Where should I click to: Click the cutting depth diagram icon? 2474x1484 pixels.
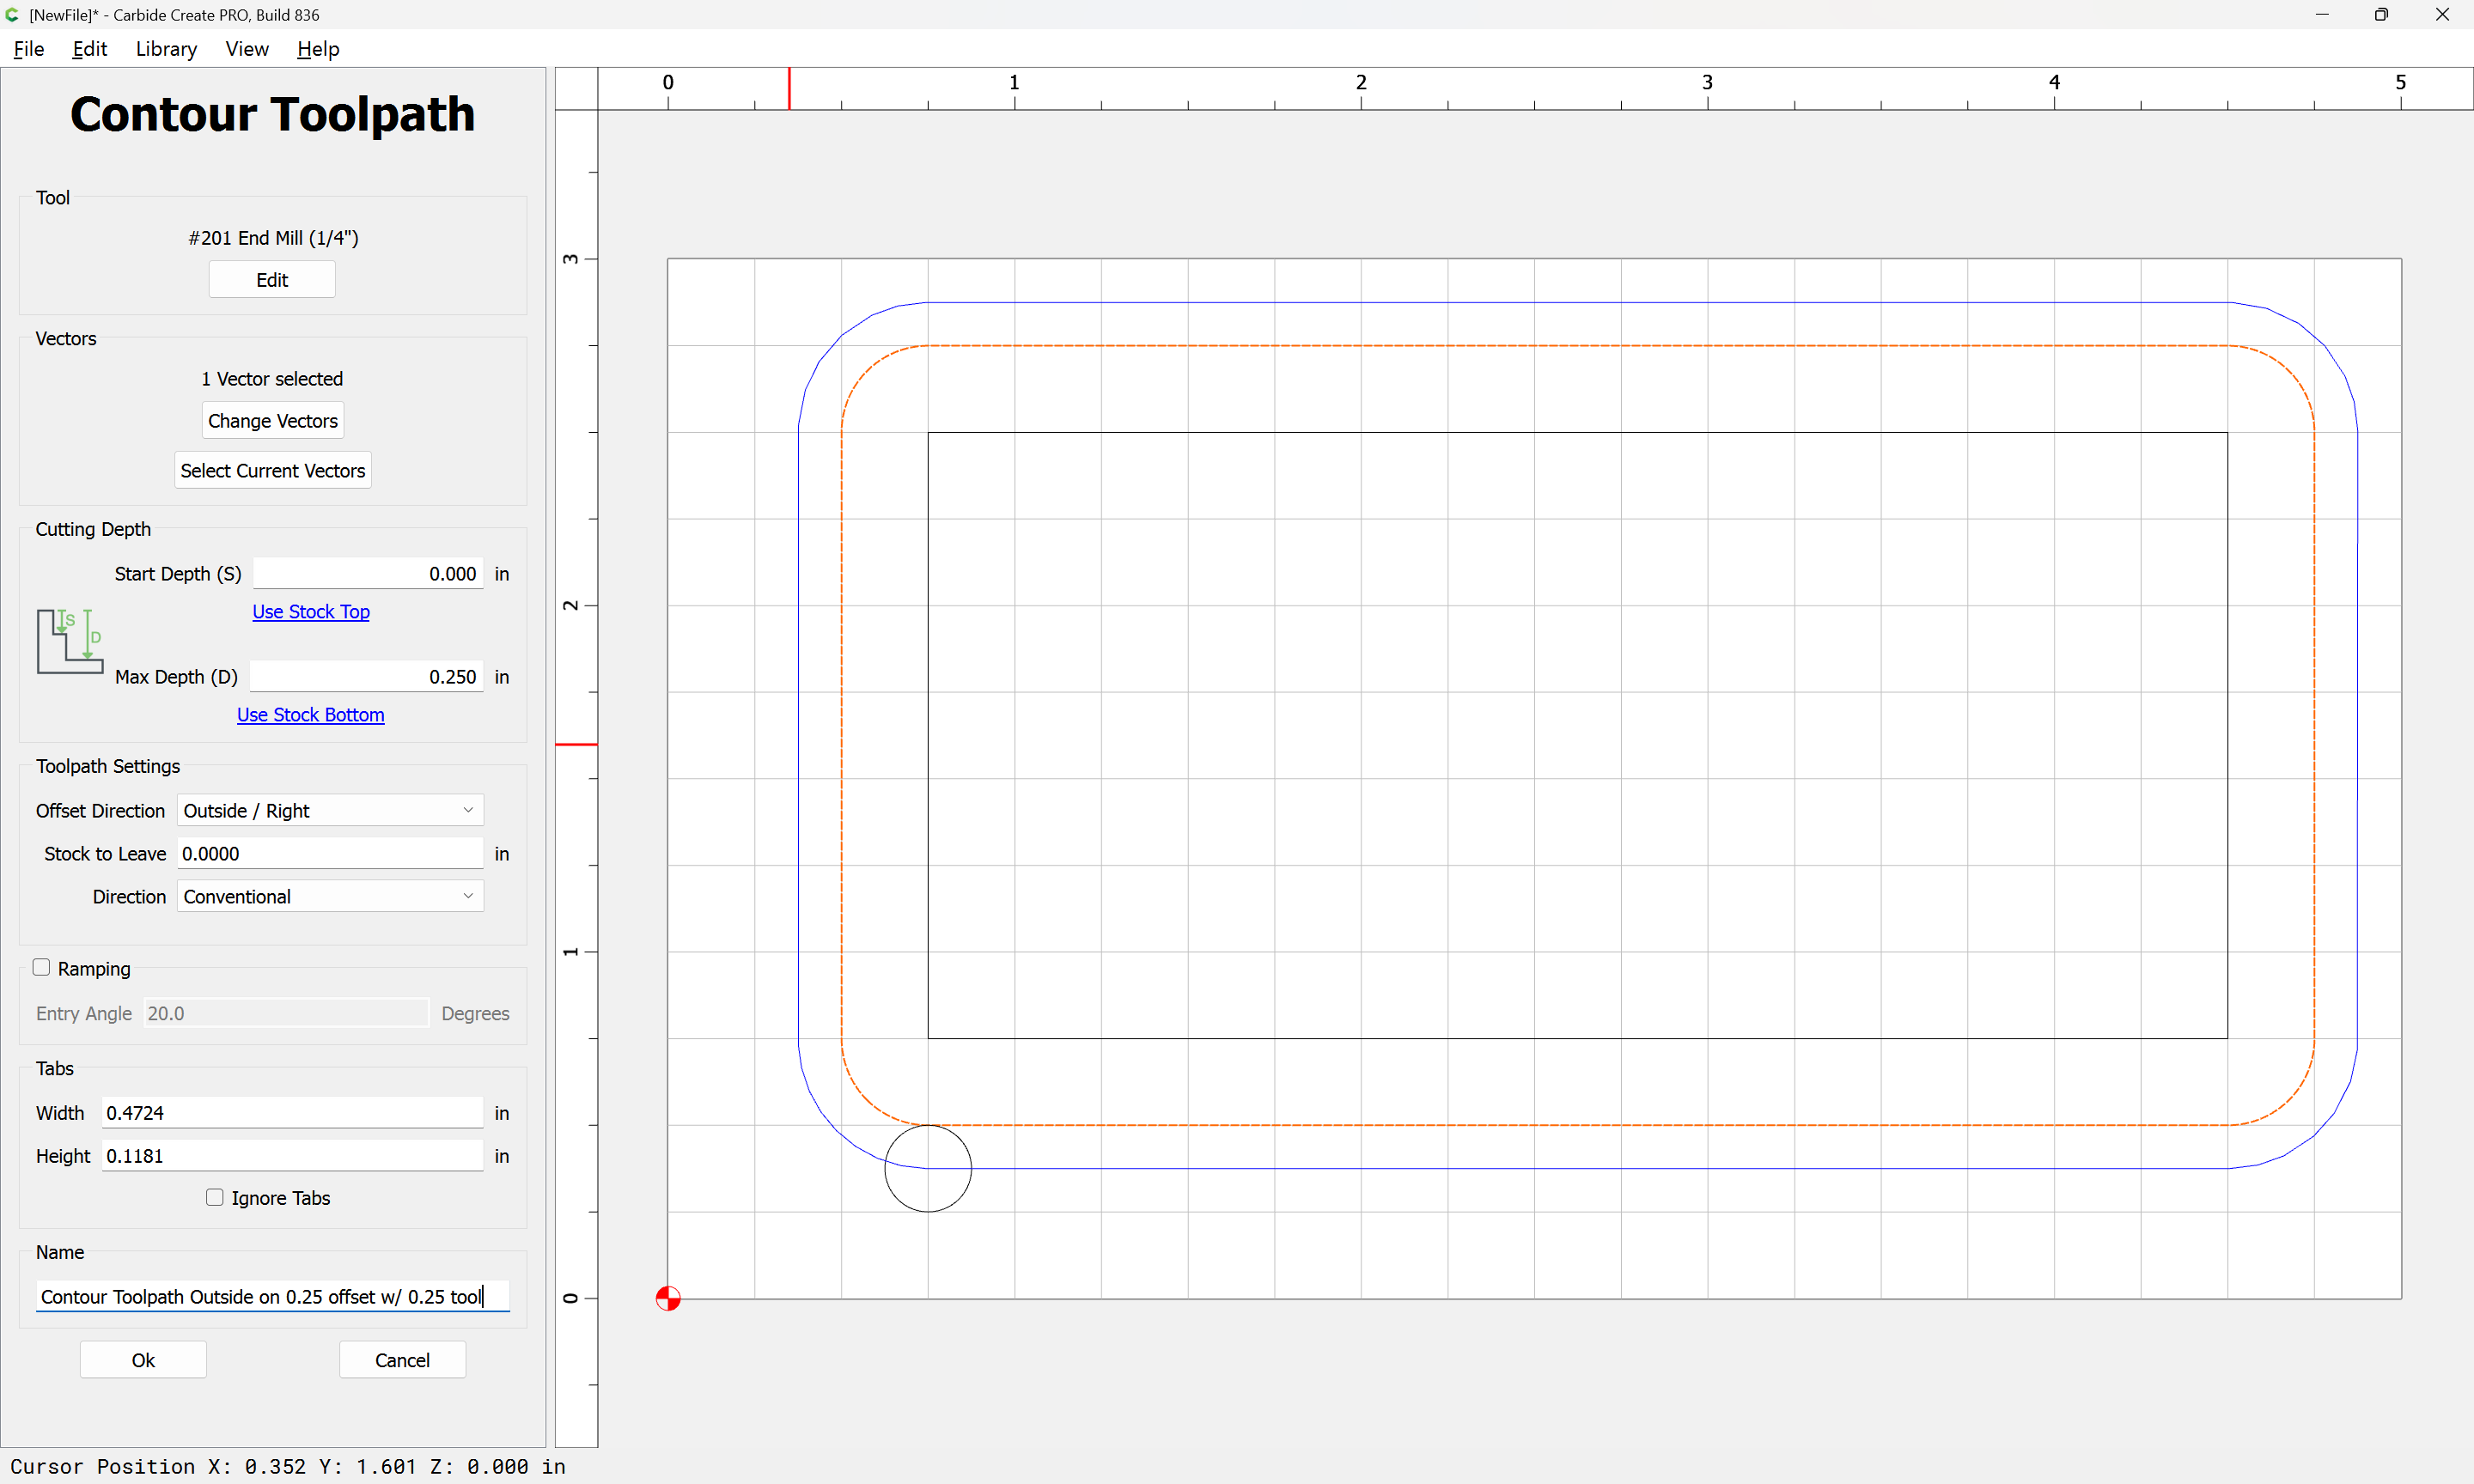point(70,641)
